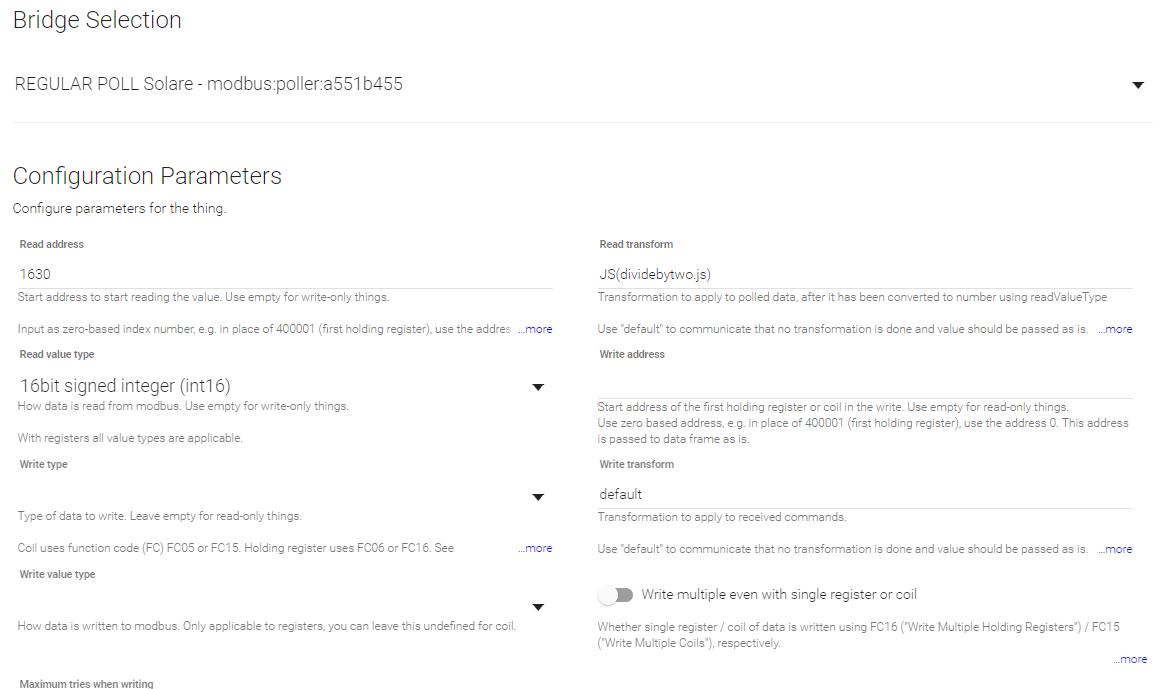
Task: Click the Configuration Parameters heading
Action: coord(147,176)
